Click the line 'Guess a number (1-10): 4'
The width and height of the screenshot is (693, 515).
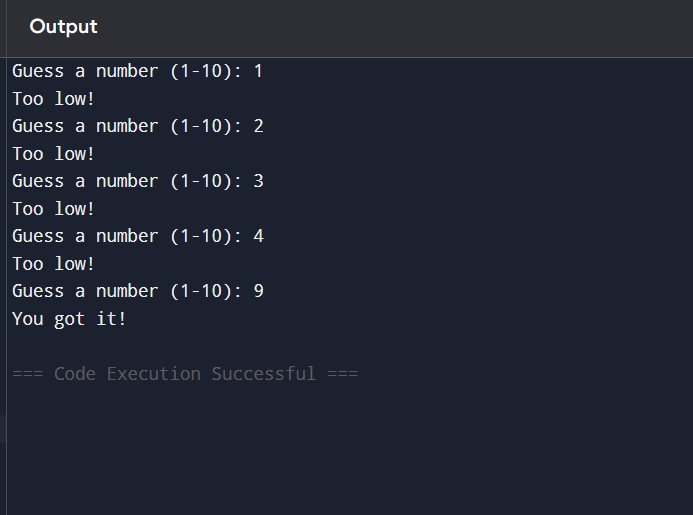(x=138, y=236)
